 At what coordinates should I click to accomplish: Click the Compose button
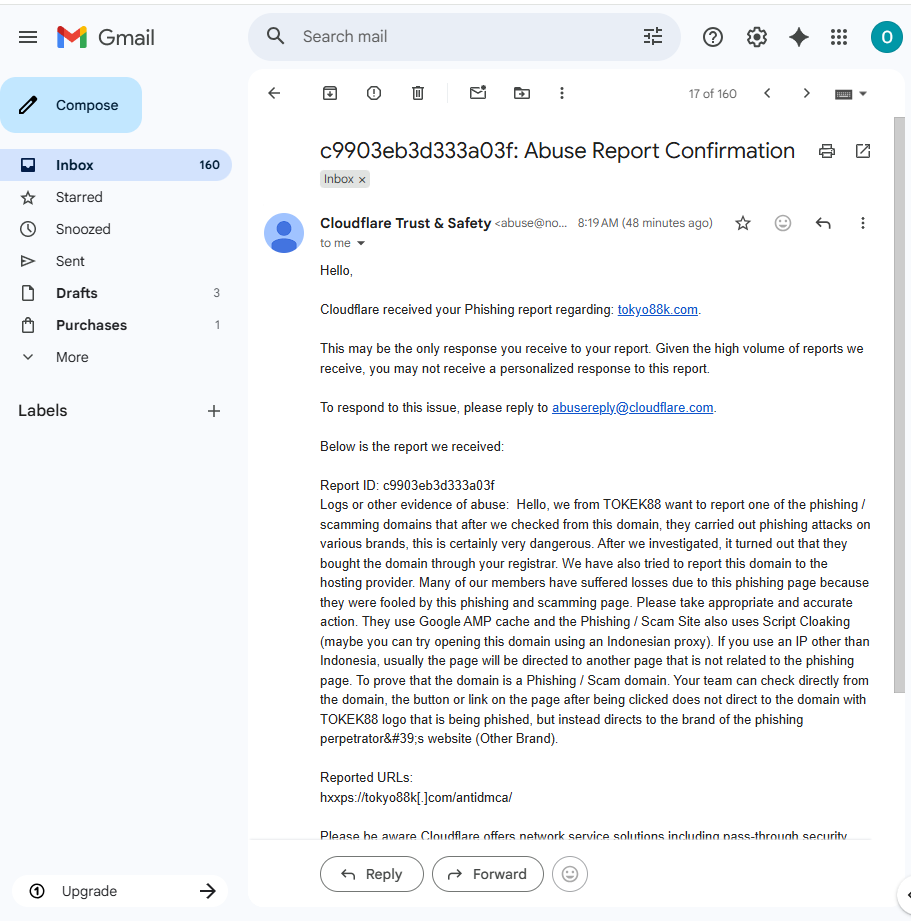(x=71, y=105)
